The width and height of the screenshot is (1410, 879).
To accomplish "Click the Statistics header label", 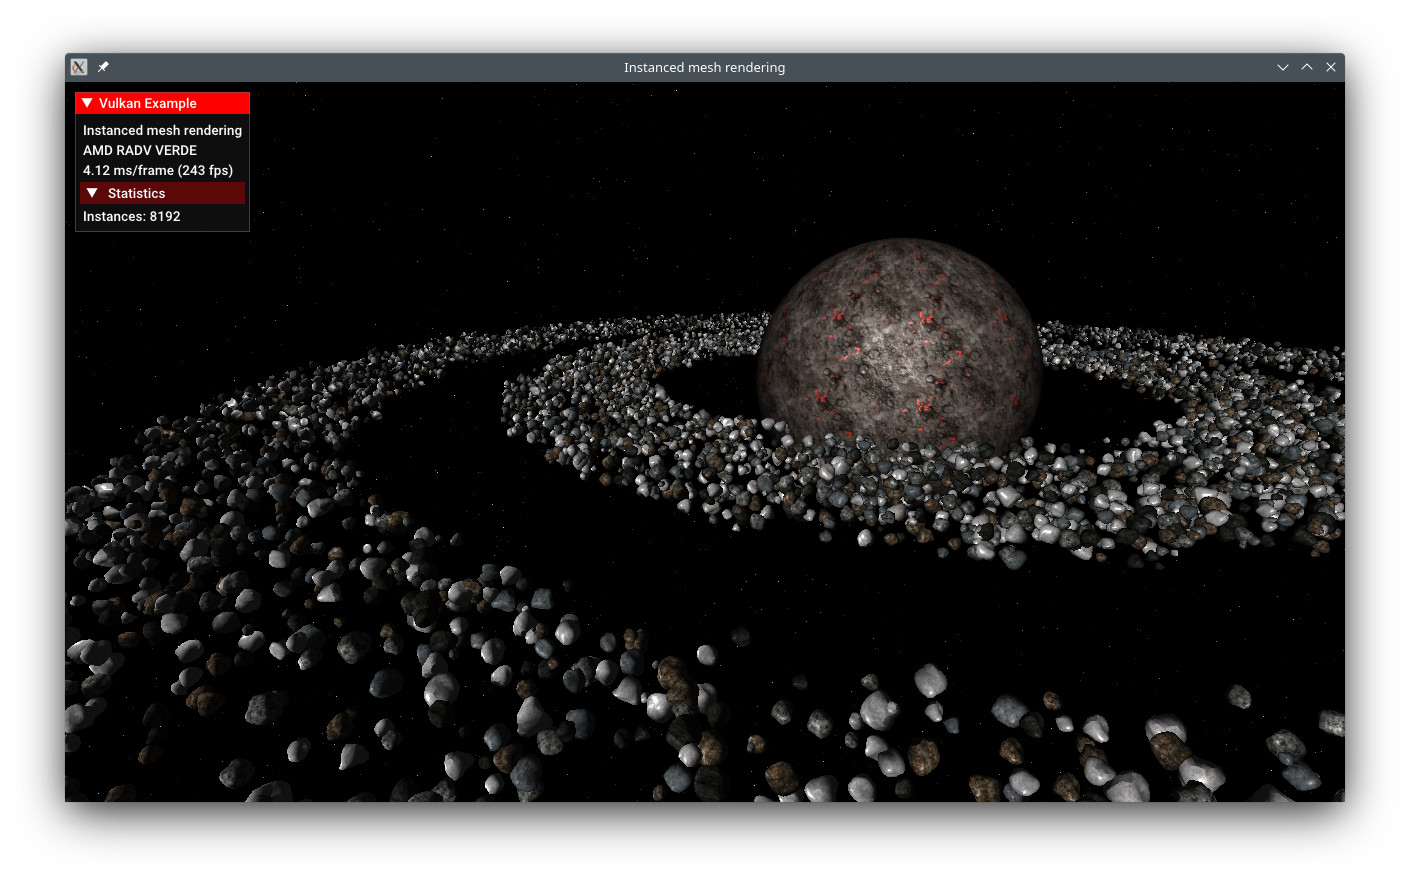I will coord(136,193).
